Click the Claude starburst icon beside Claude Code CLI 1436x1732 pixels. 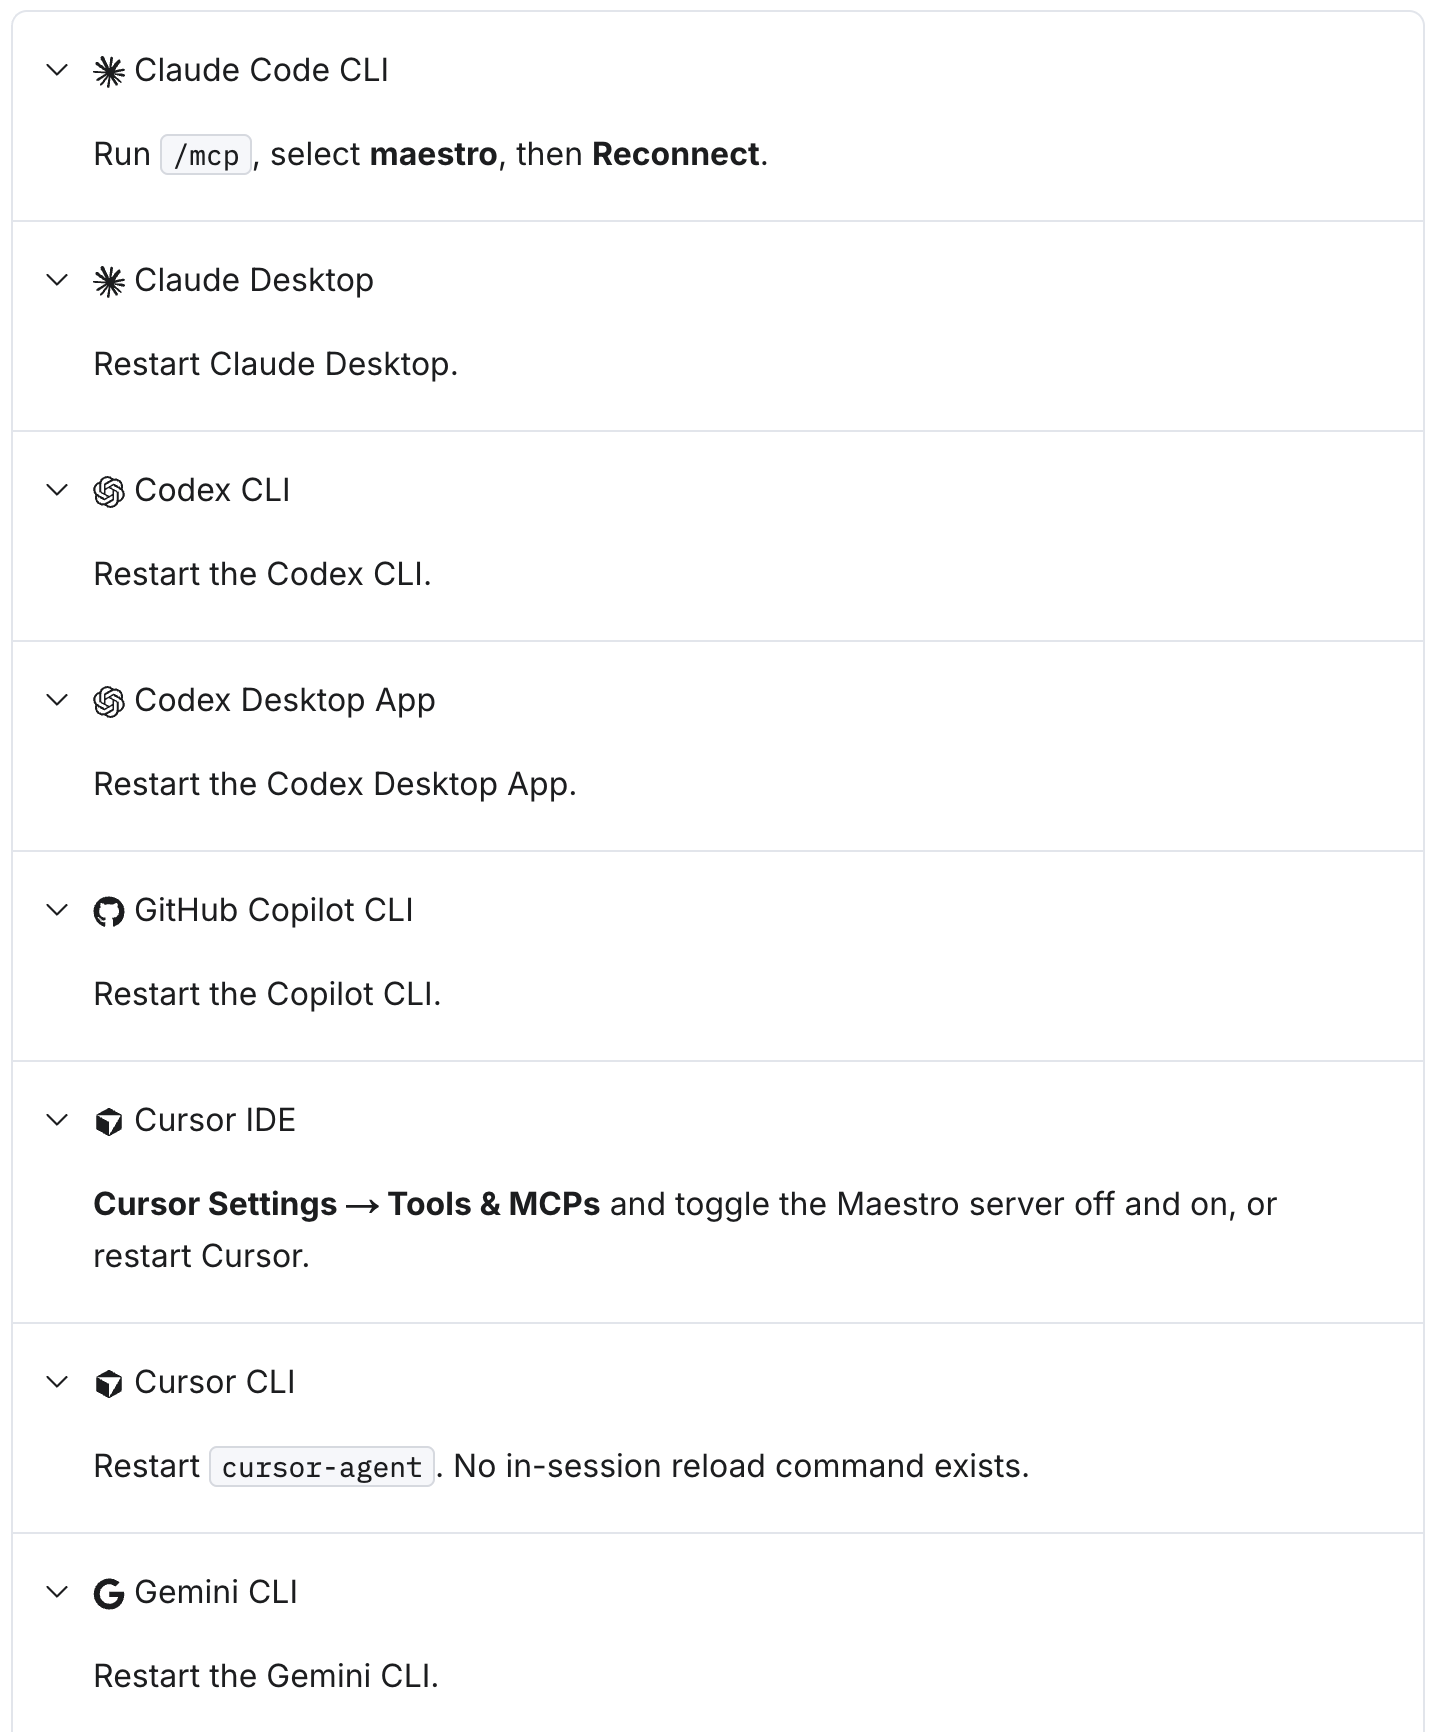pos(109,72)
